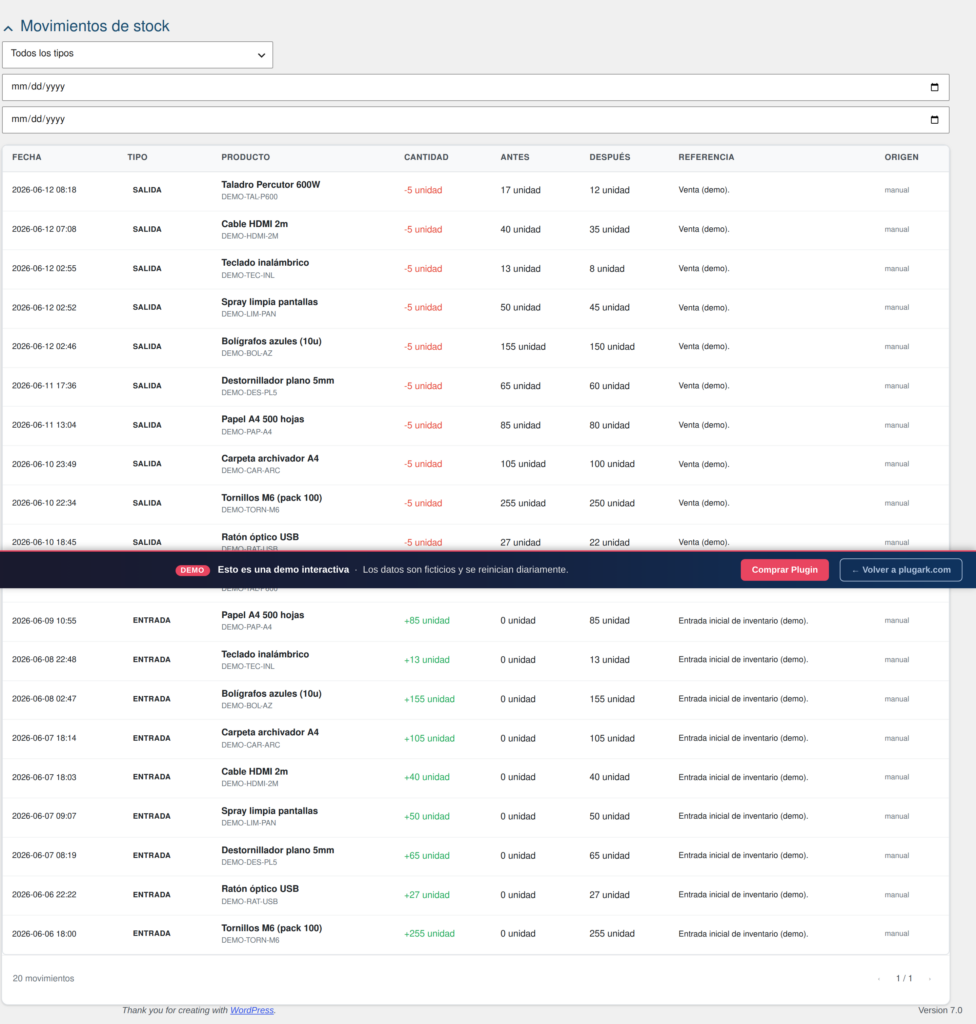976x1024 pixels.
Task: Click Volver a plugark.com button
Action: pos(900,569)
